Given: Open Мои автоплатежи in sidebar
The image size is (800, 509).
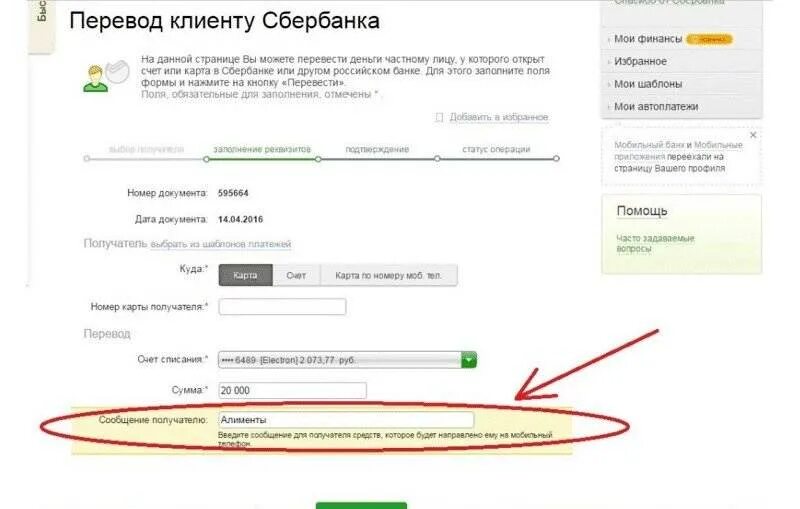Looking at the screenshot, I should point(656,107).
